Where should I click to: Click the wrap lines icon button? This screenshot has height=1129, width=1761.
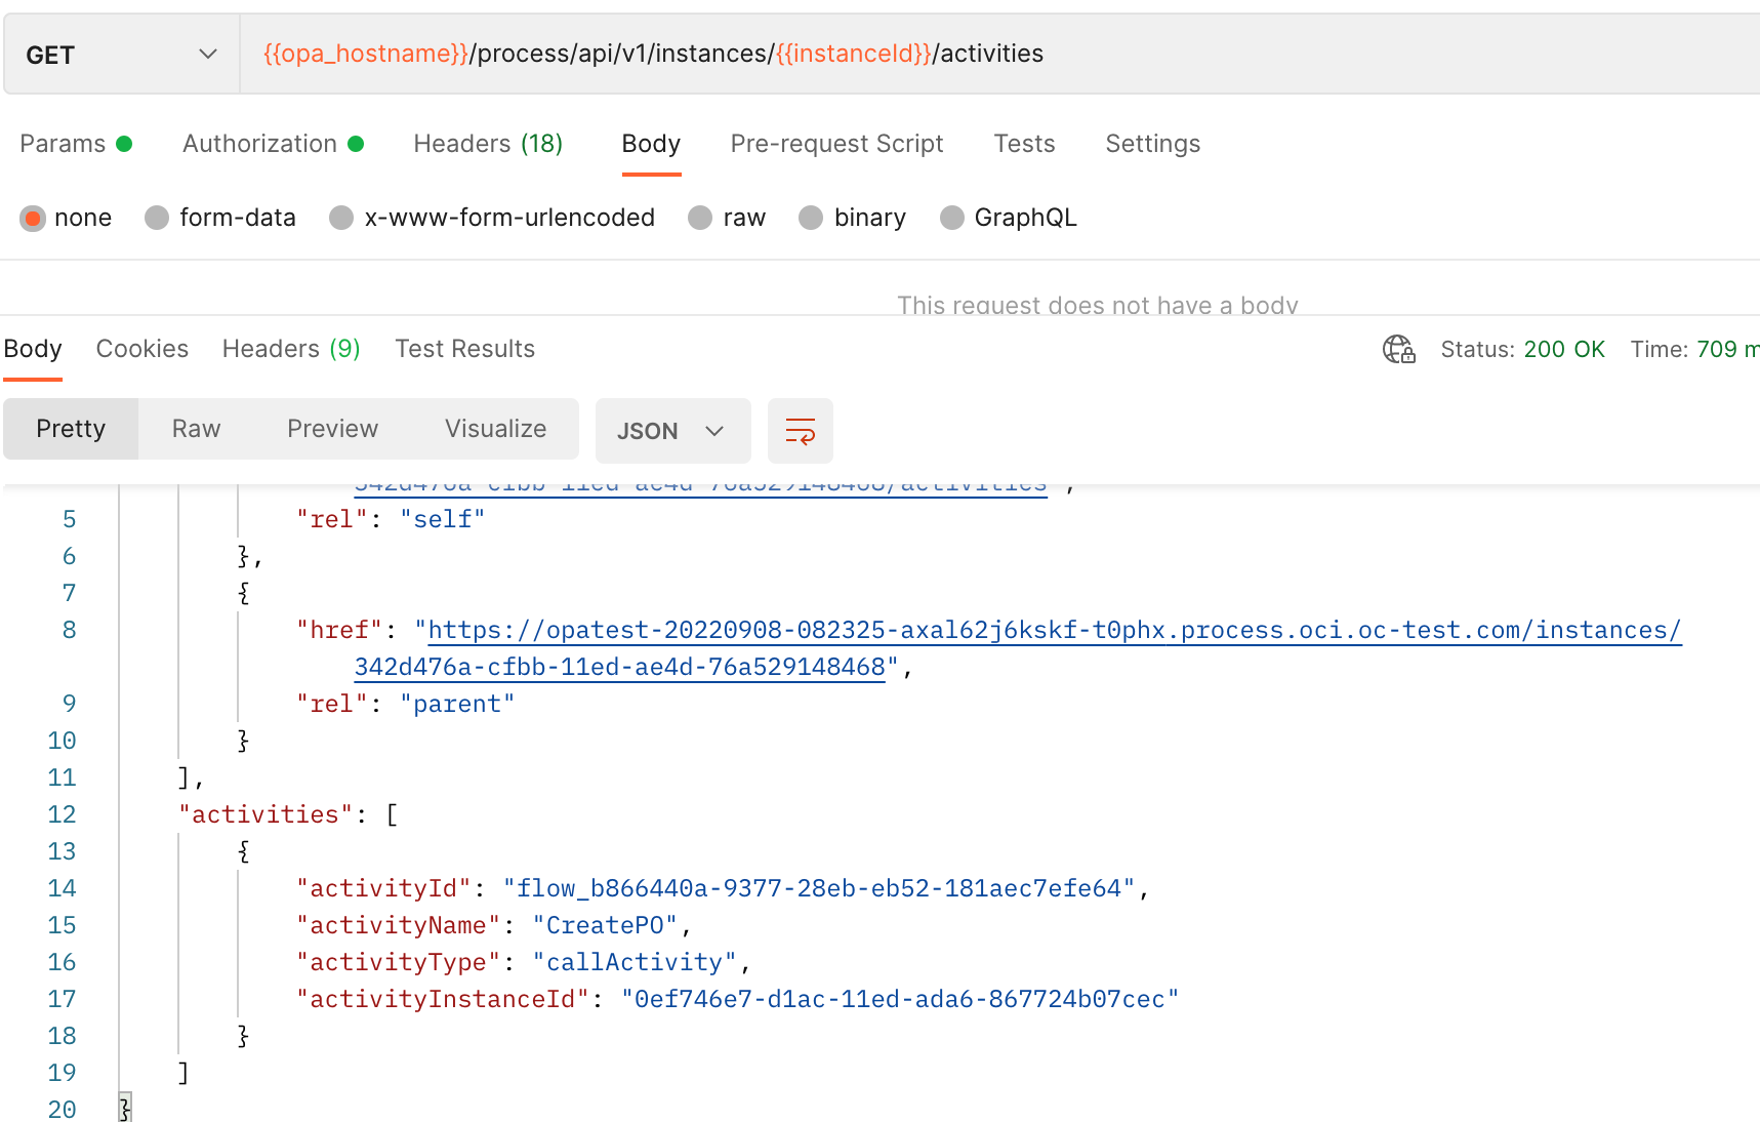pos(799,431)
